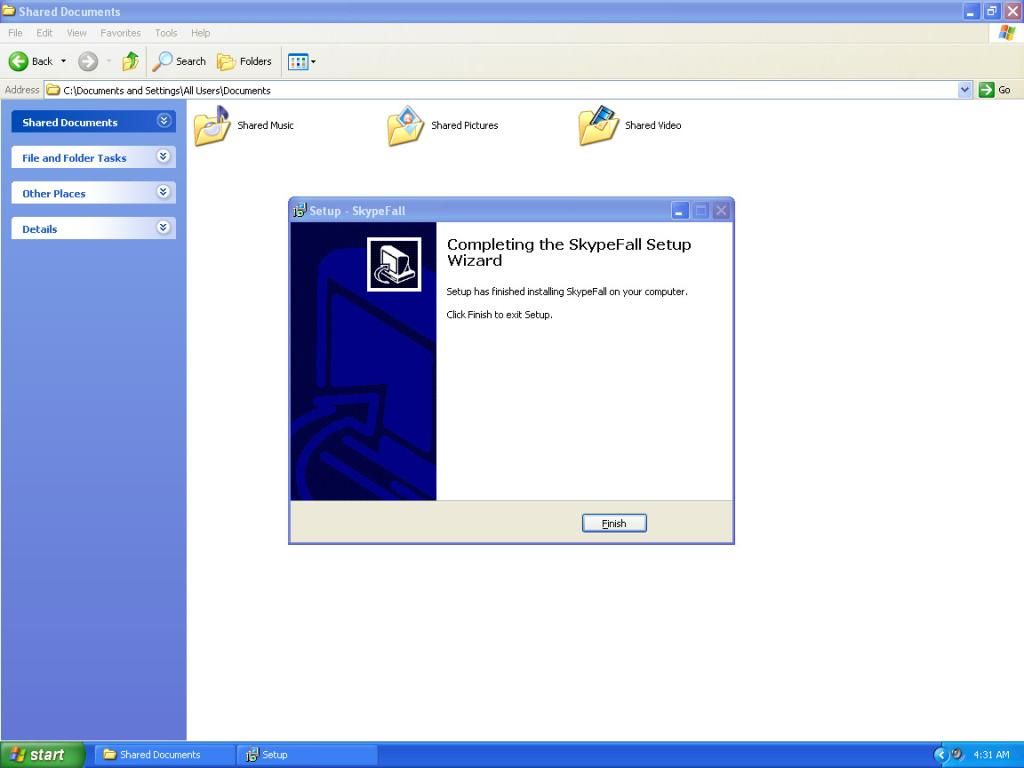Click the system tray notification icon
Image resolution: width=1024 pixels, height=768 pixels.
click(957, 754)
